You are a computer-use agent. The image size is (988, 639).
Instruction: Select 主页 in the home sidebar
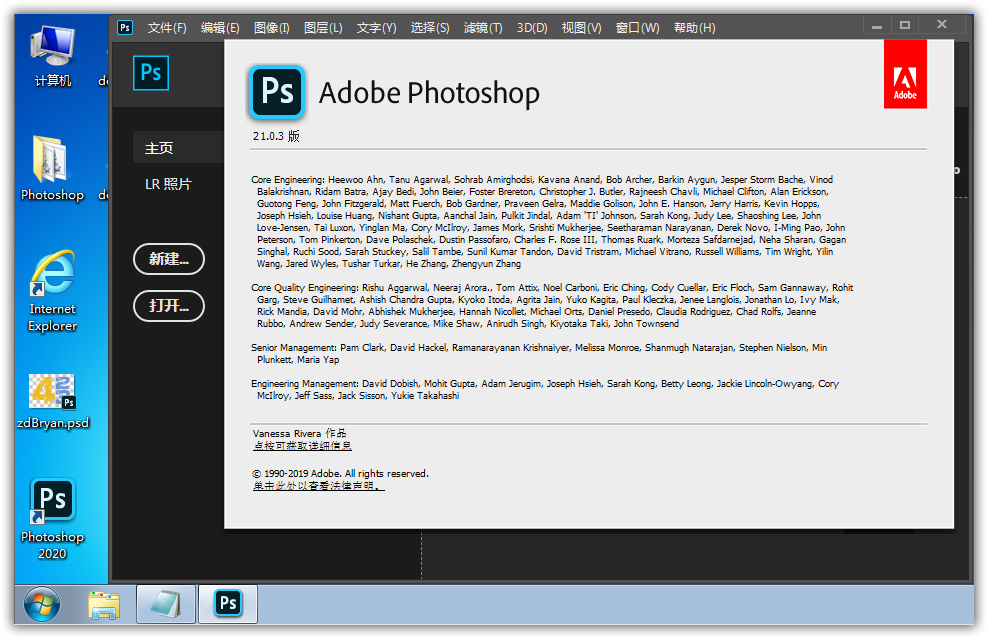coord(178,147)
